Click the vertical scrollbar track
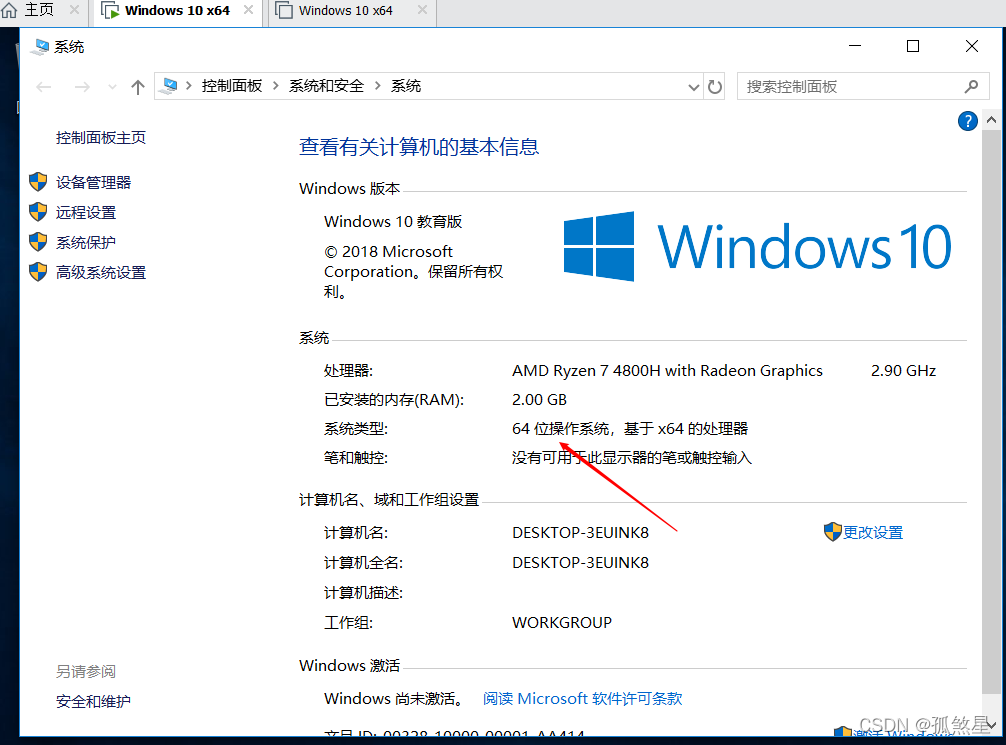This screenshot has height=745, width=1006. click(991, 411)
